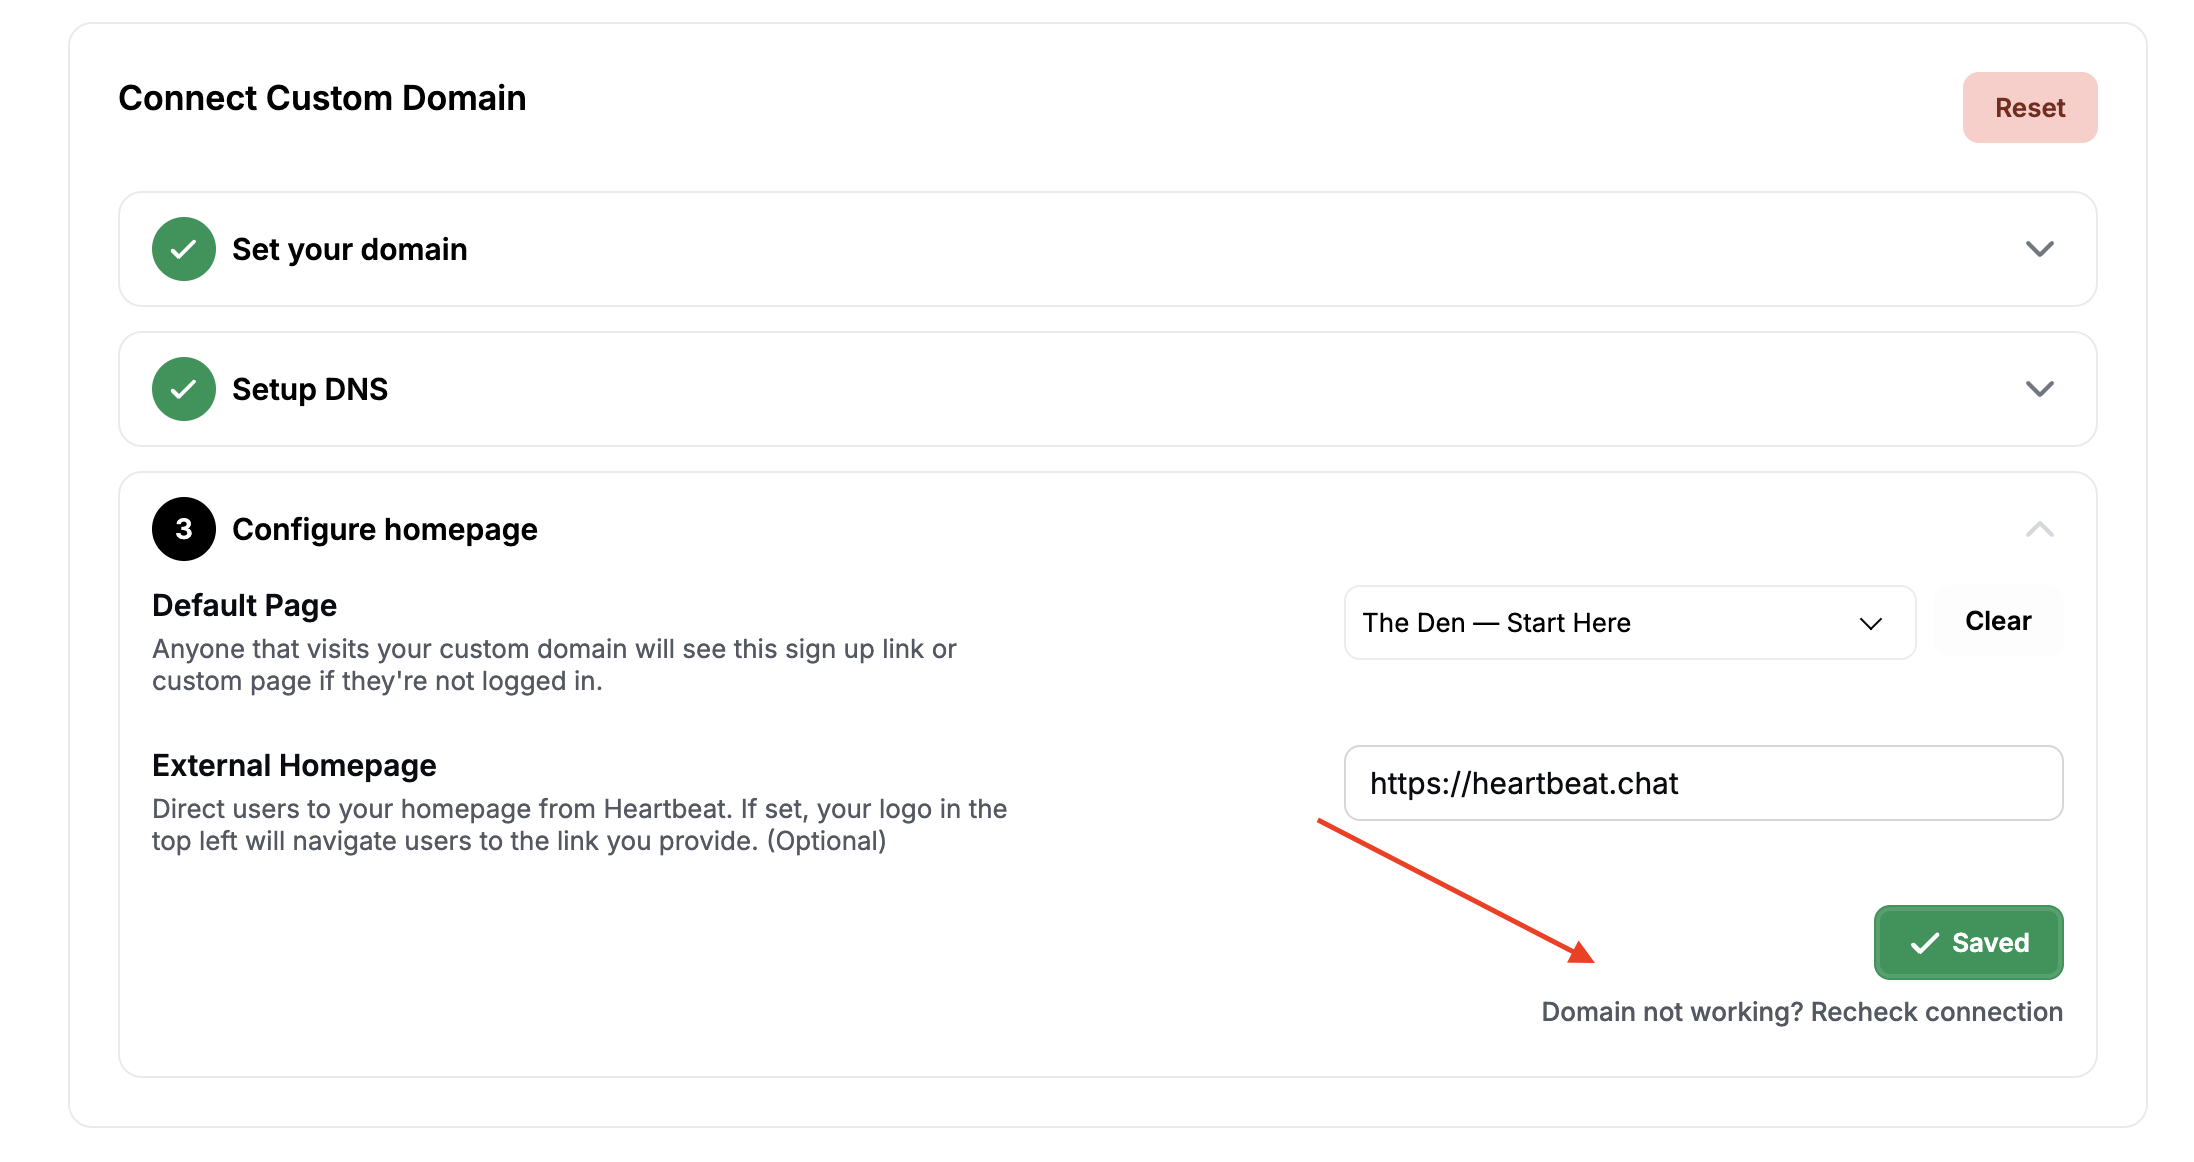Image resolution: width=2194 pixels, height=1162 pixels.
Task: Click the checkmark icon inside Saved button
Action: click(1925, 943)
